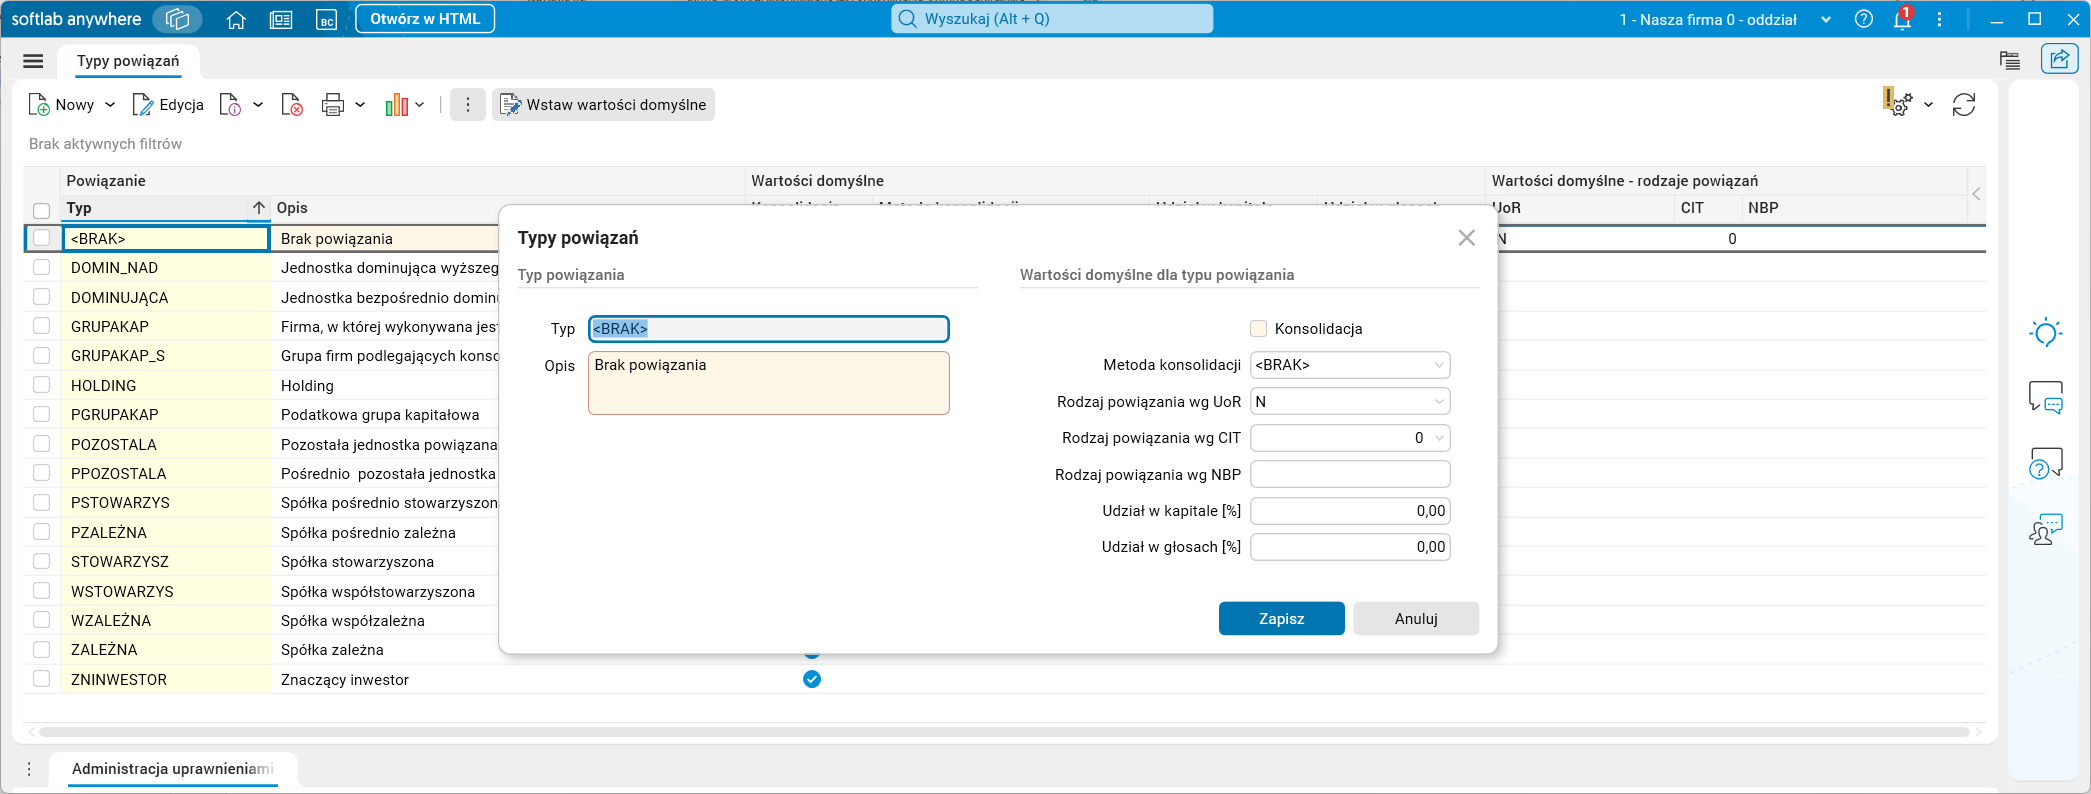Switch to the Typy powiązań tab
The height and width of the screenshot is (794, 2091).
(x=128, y=61)
